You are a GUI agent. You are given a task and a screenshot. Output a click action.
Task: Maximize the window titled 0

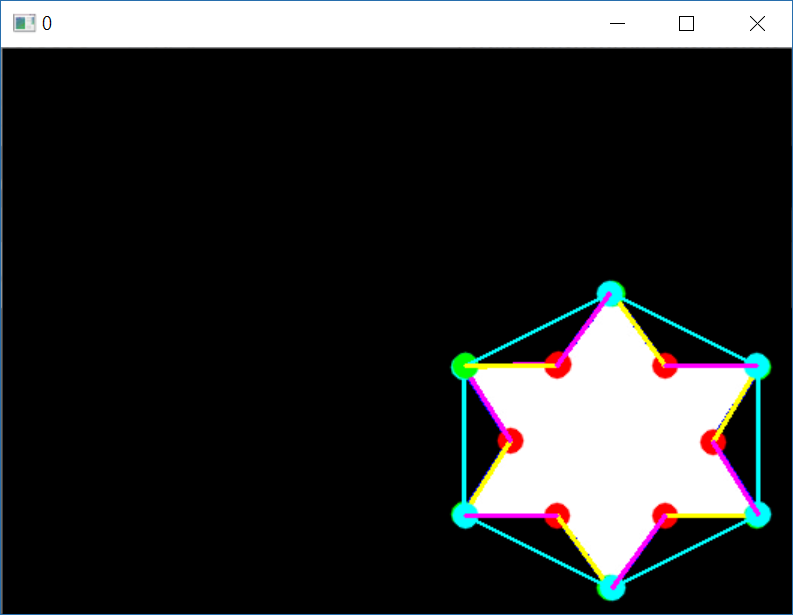click(x=686, y=23)
